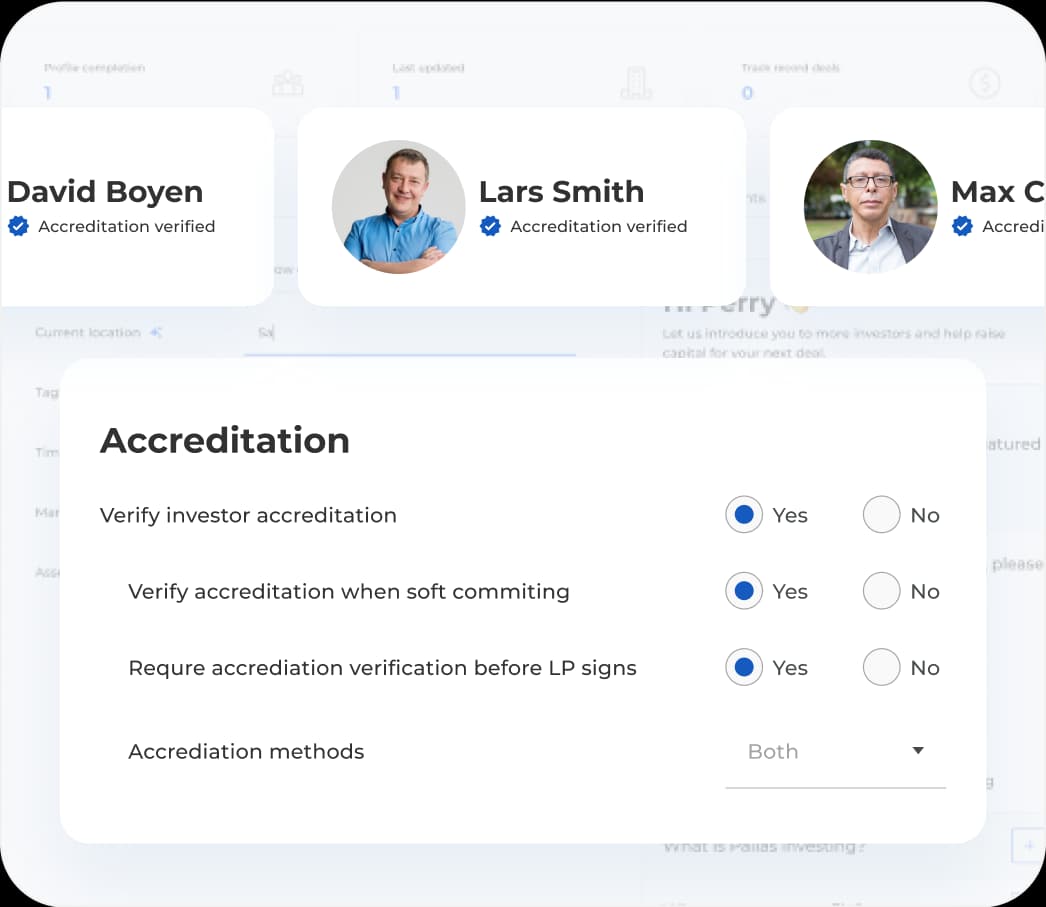Select No for Verify investor accreditation
The width and height of the screenshot is (1046, 907).
(x=881, y=515)
